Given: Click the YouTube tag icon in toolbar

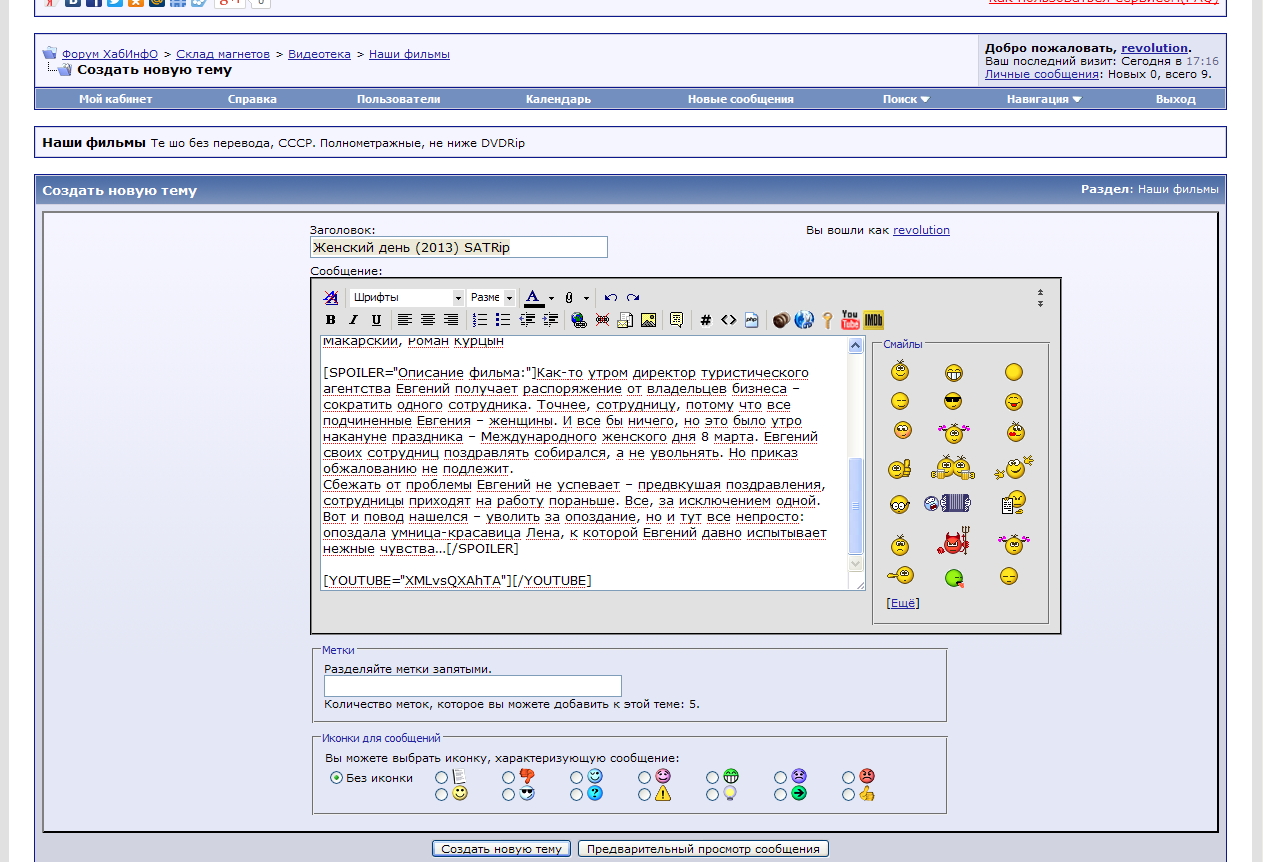Looking at the screenshot, I should 850,320.
